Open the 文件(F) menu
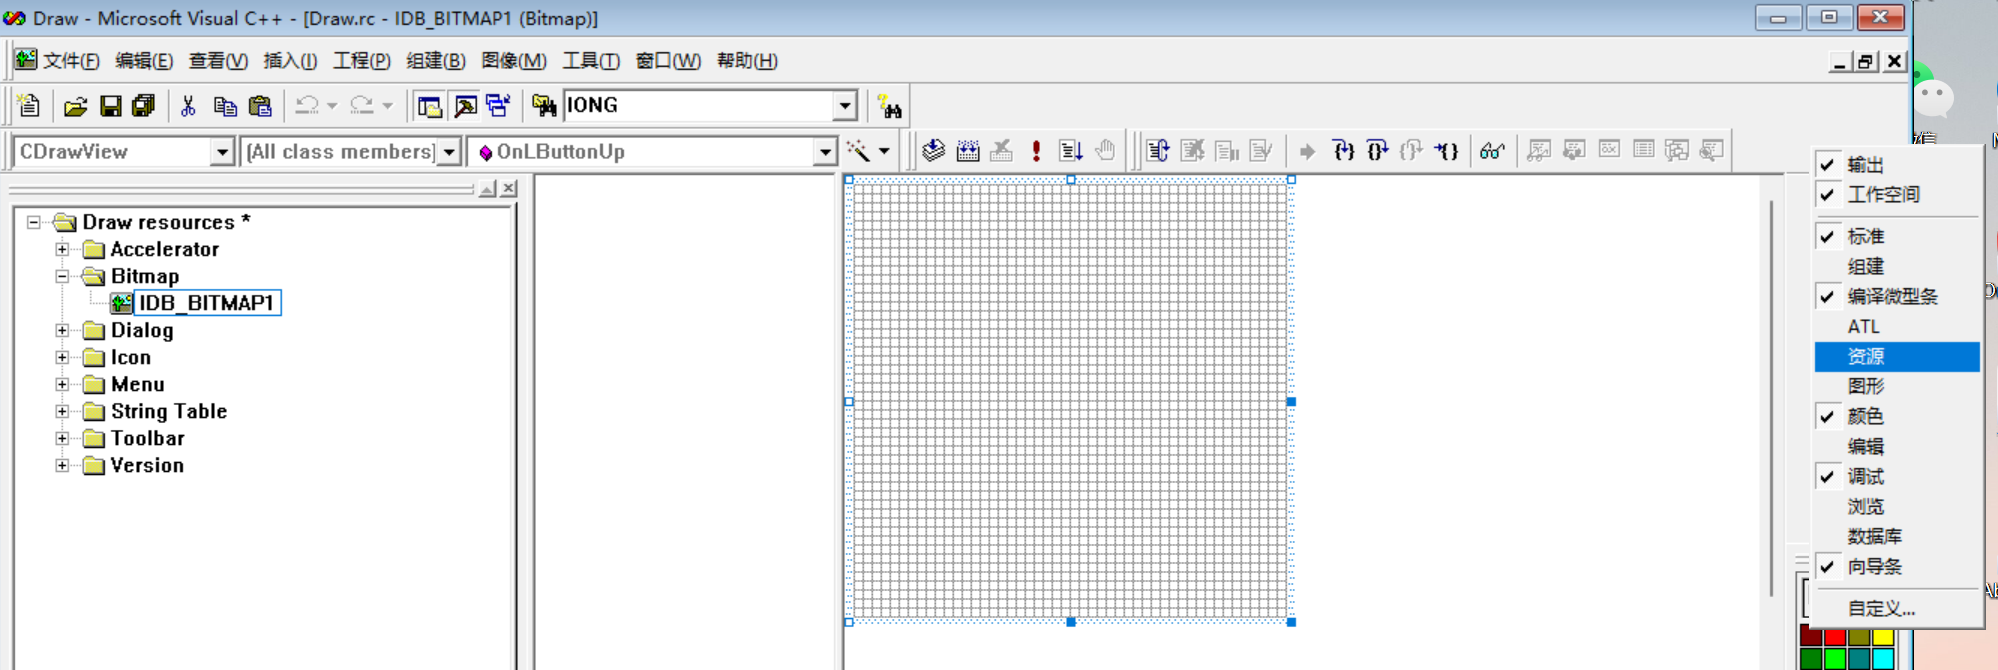The height and width of the screenshot is (670, 1998). pos(71,61)
